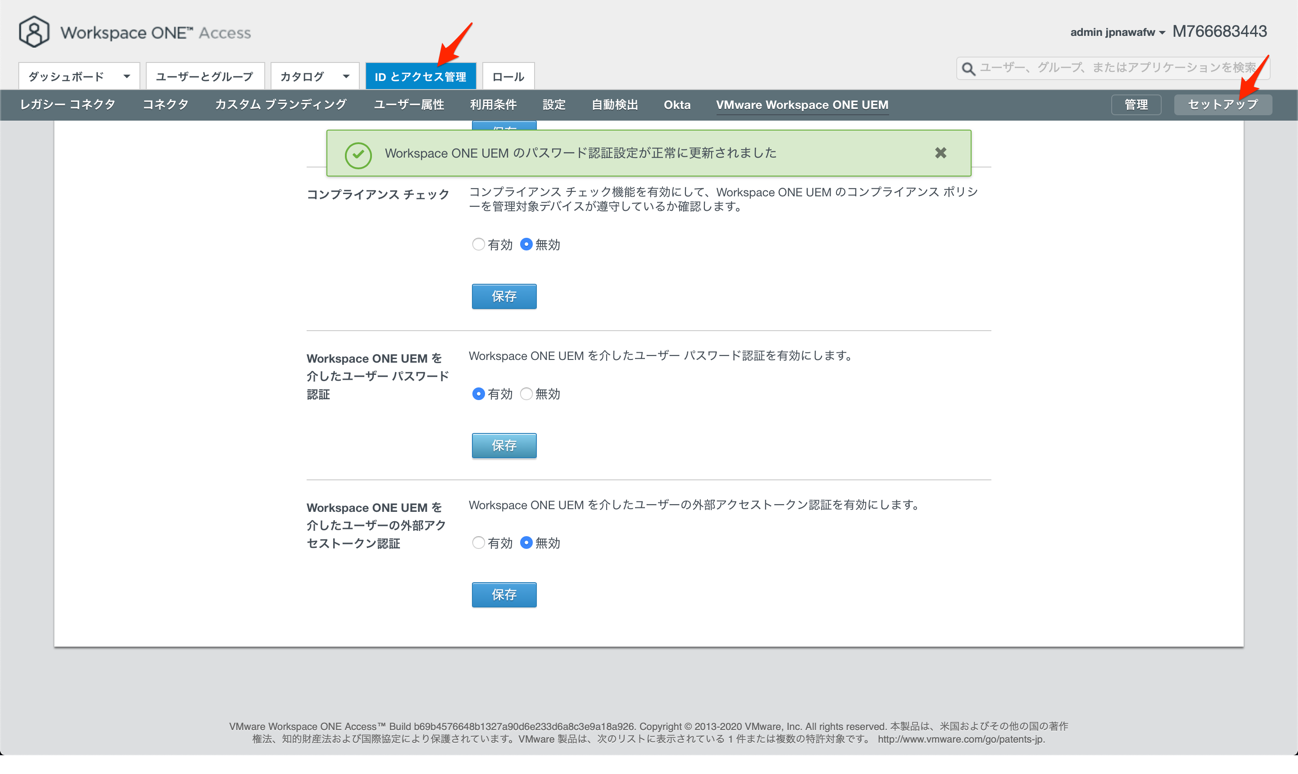Viewport: 1298px width, 774px height.
Task: Open the 利用条件 submenu item
Action: (x=493, y=104)
